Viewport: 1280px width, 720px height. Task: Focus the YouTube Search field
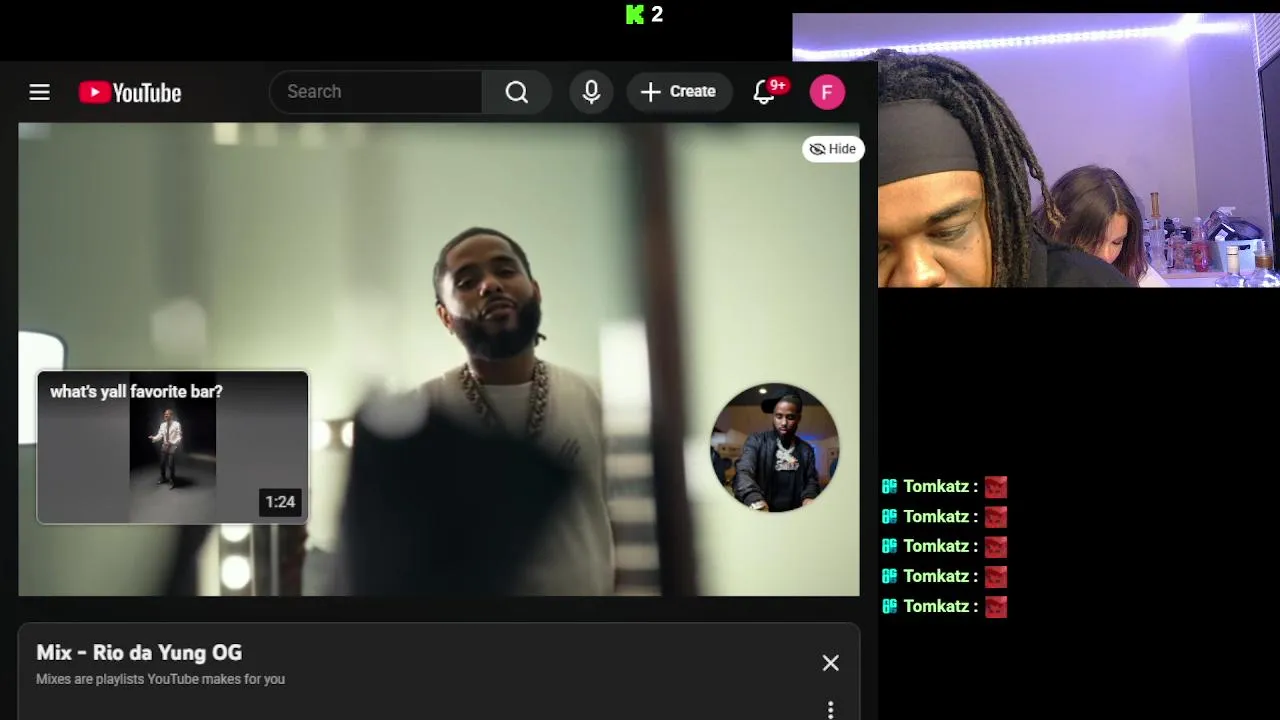(376, 92)
